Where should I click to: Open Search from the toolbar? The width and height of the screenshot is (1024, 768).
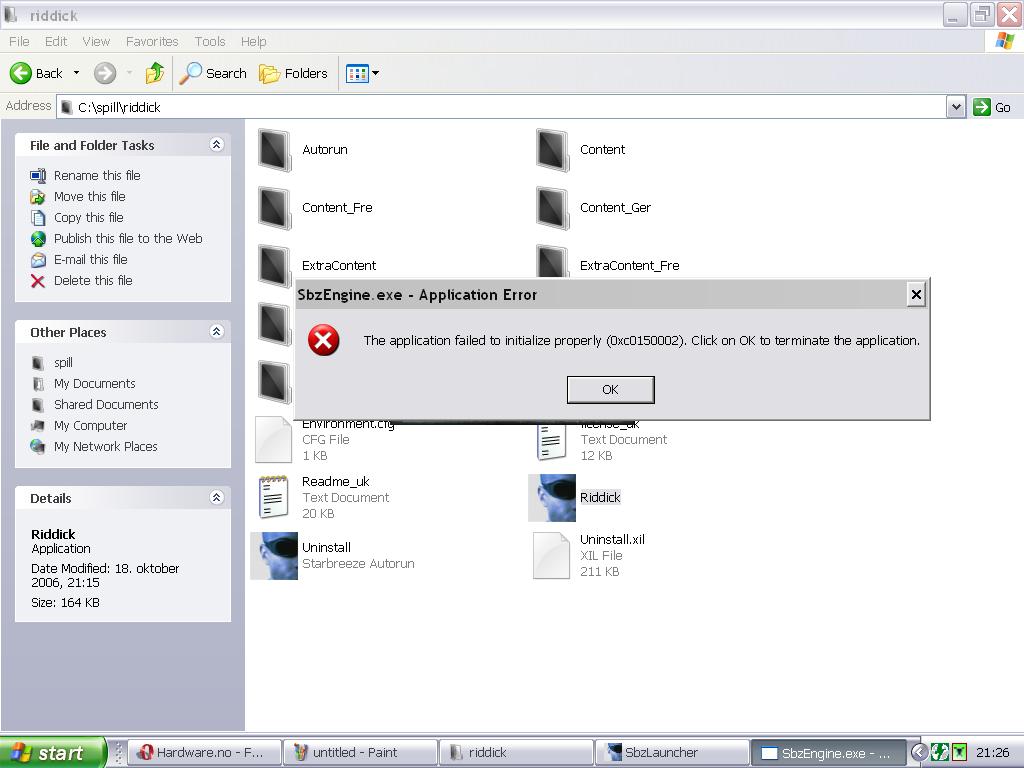[x=214, y=73]
